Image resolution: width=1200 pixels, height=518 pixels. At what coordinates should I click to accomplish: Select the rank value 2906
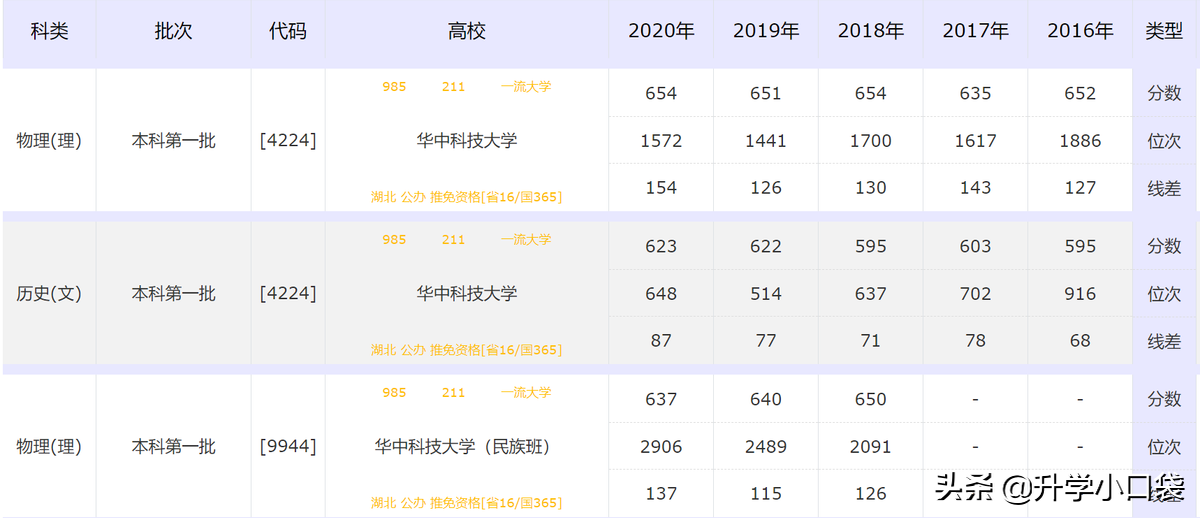(x=661, y=447)
